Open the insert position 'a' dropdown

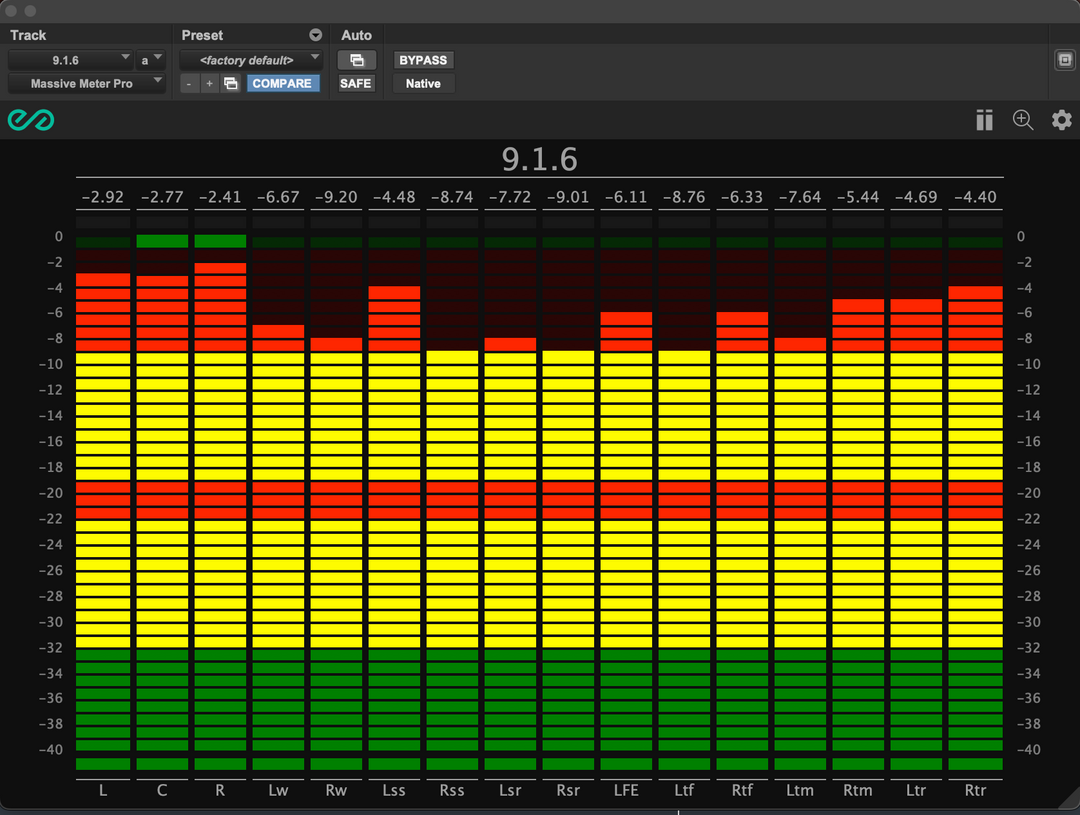coord(151,60)
